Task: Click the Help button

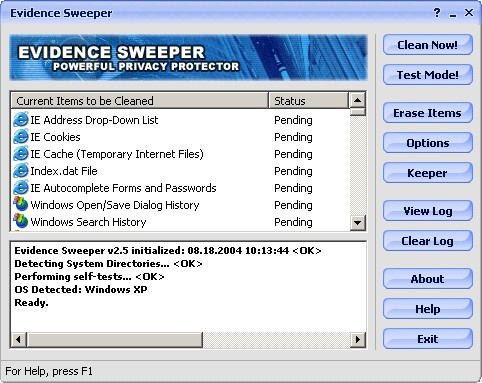Action: (428, 309)
